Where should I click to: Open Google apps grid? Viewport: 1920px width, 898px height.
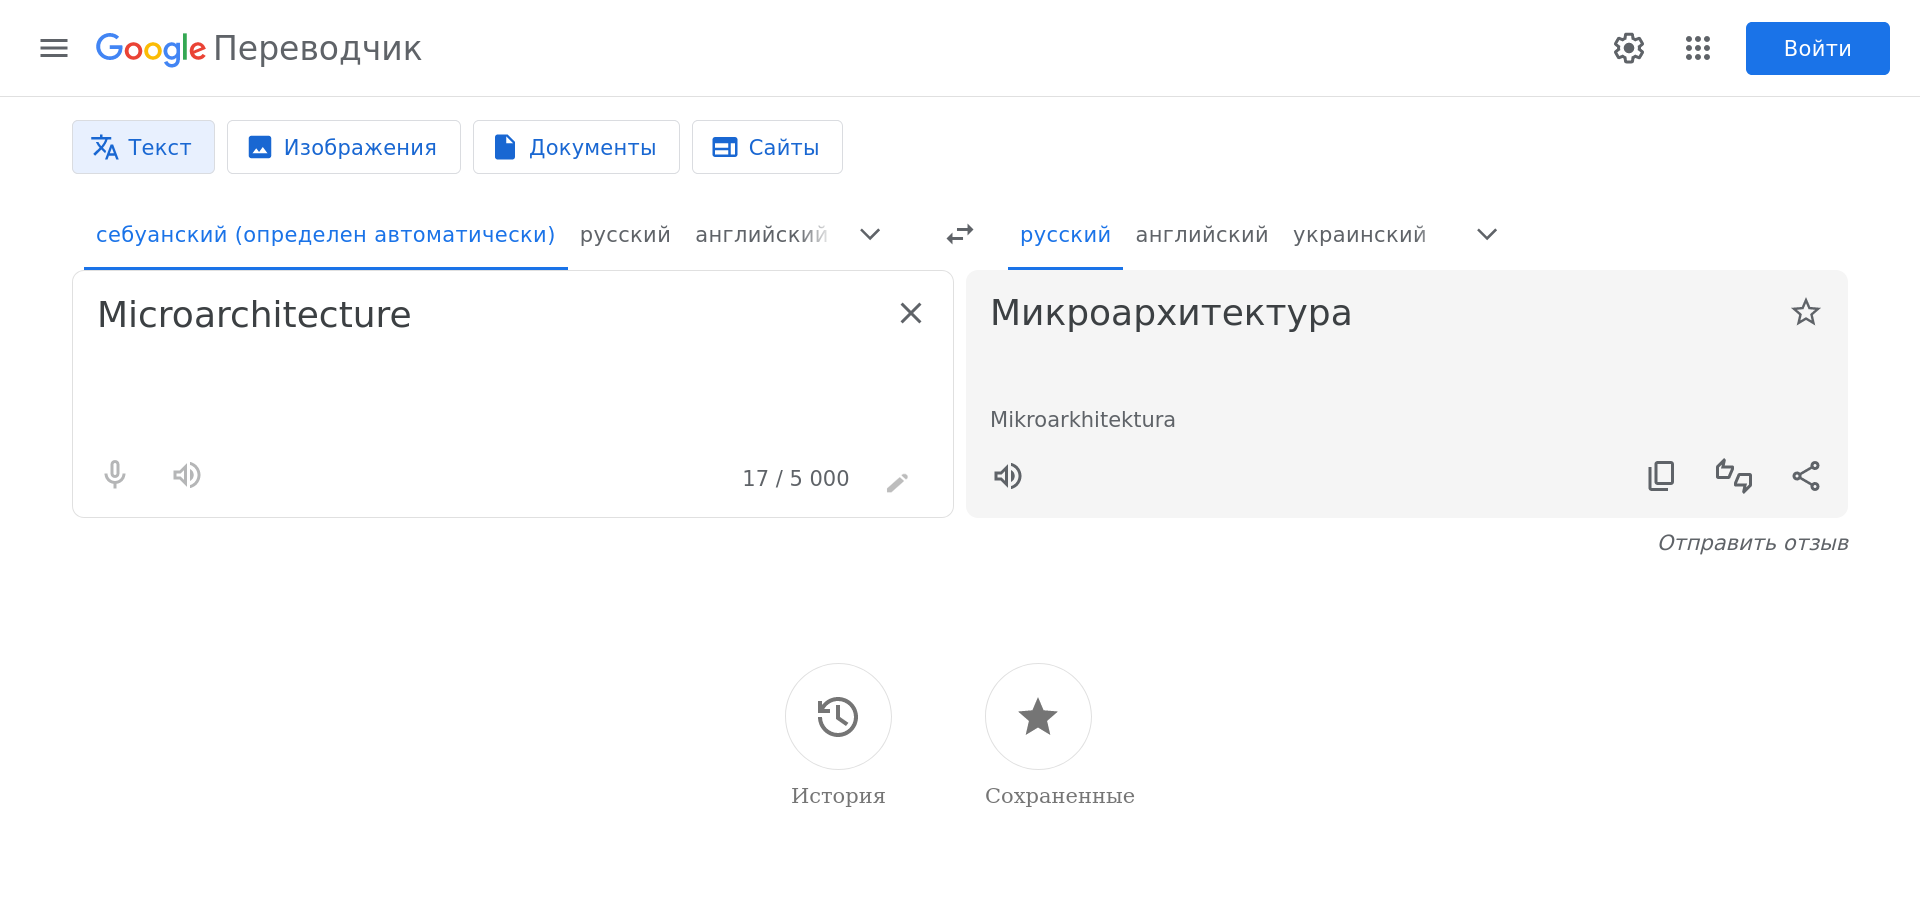pos(1698,48)
